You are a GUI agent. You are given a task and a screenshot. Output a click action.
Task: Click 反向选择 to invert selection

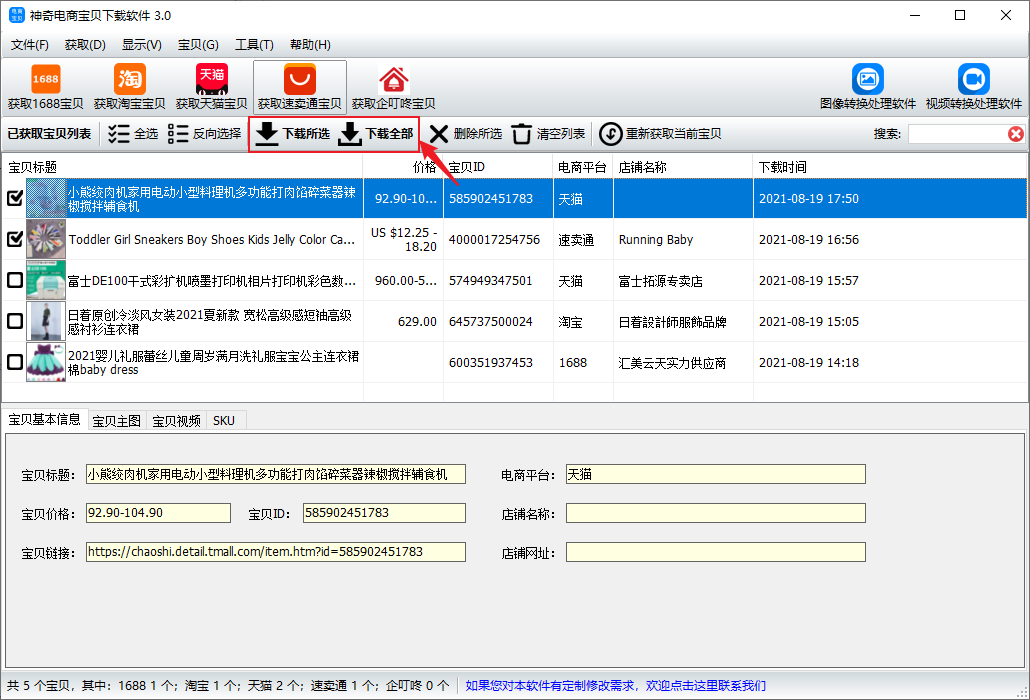[204, 134]
